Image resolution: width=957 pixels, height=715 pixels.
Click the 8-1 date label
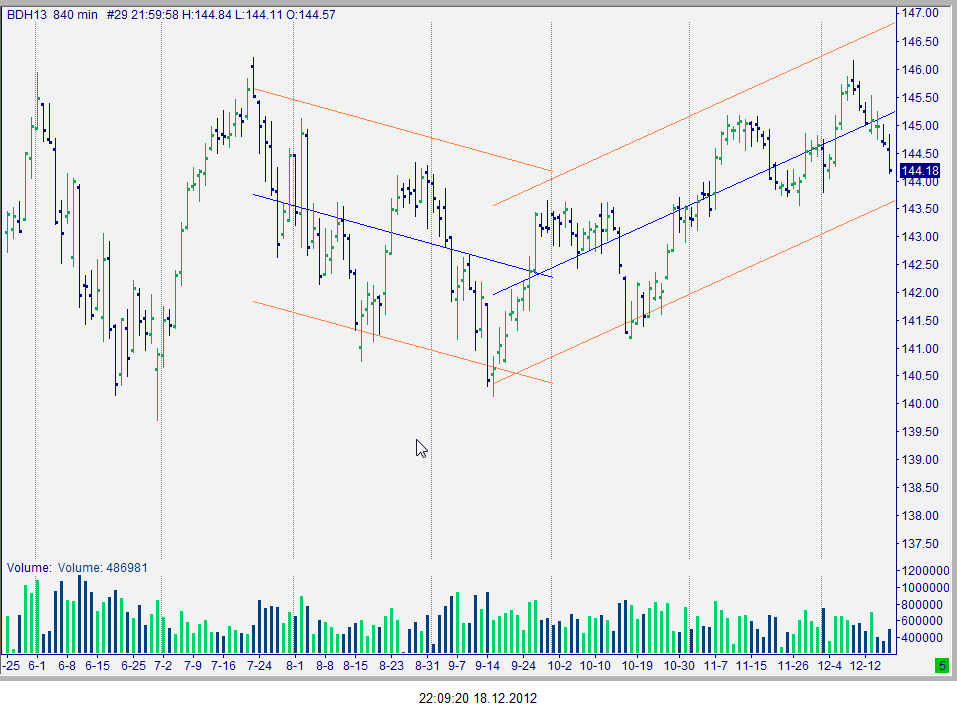[295, 666]
